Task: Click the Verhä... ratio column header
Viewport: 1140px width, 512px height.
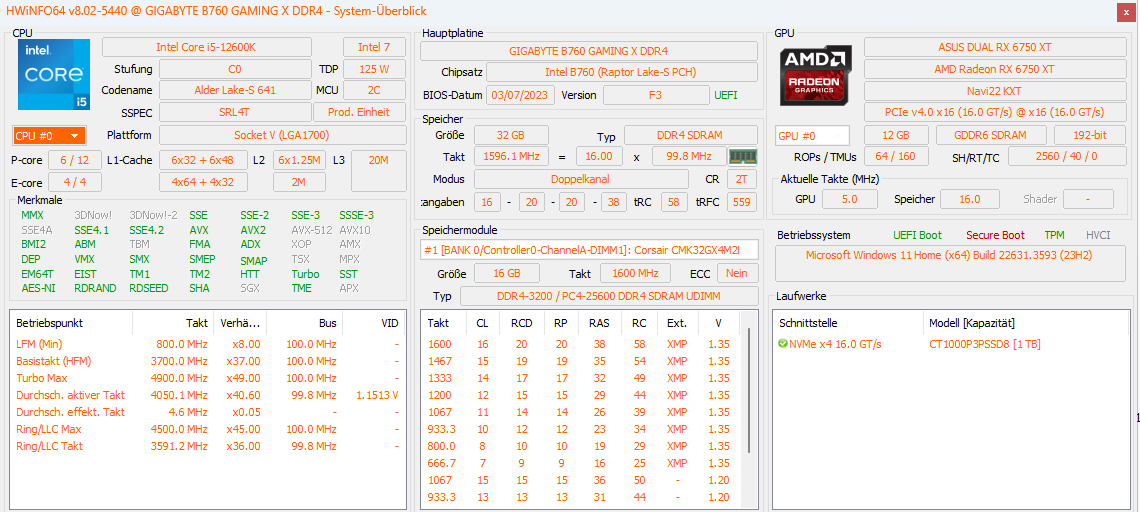Action: click(240, 322)
